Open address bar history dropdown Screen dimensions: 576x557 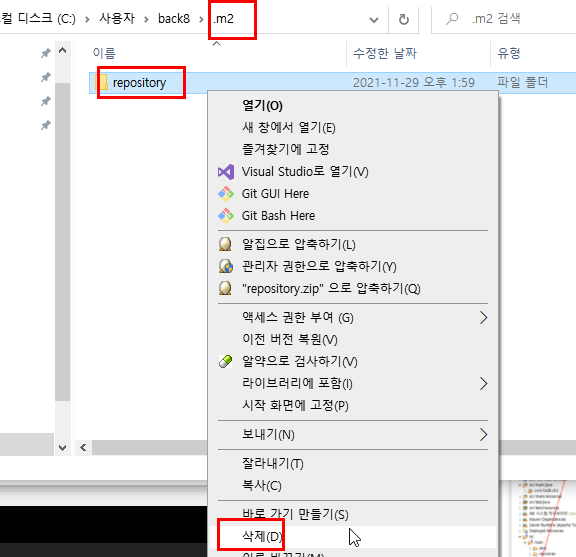click(x=374, y=19)
